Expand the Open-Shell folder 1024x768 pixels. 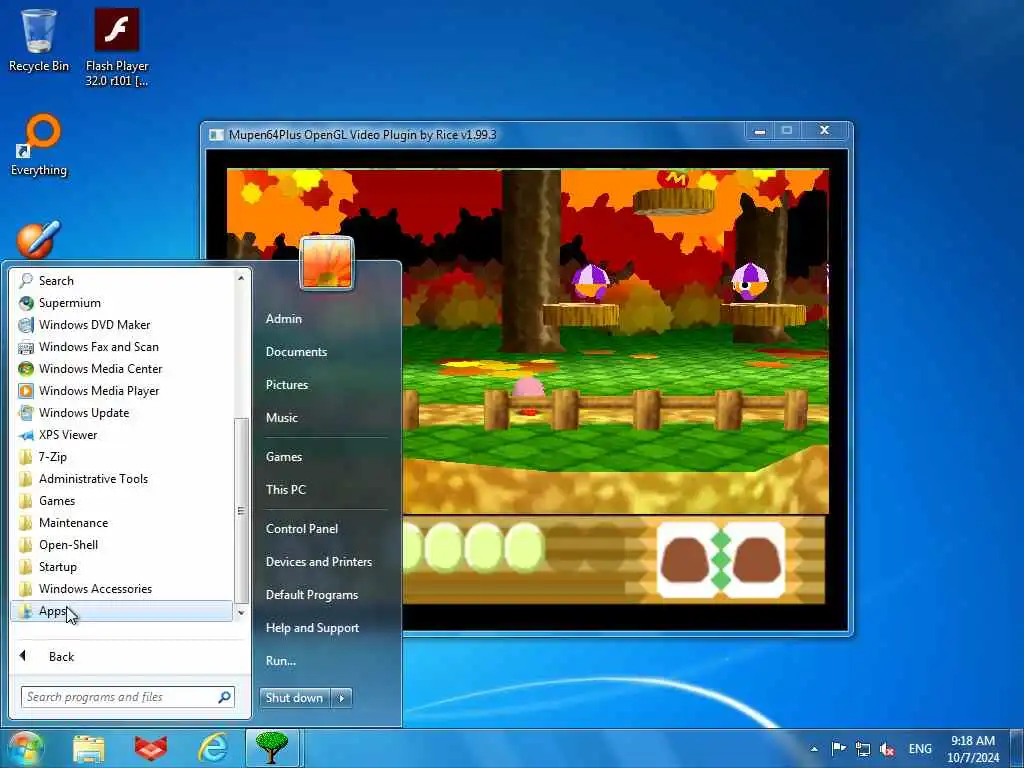point(121,545)
